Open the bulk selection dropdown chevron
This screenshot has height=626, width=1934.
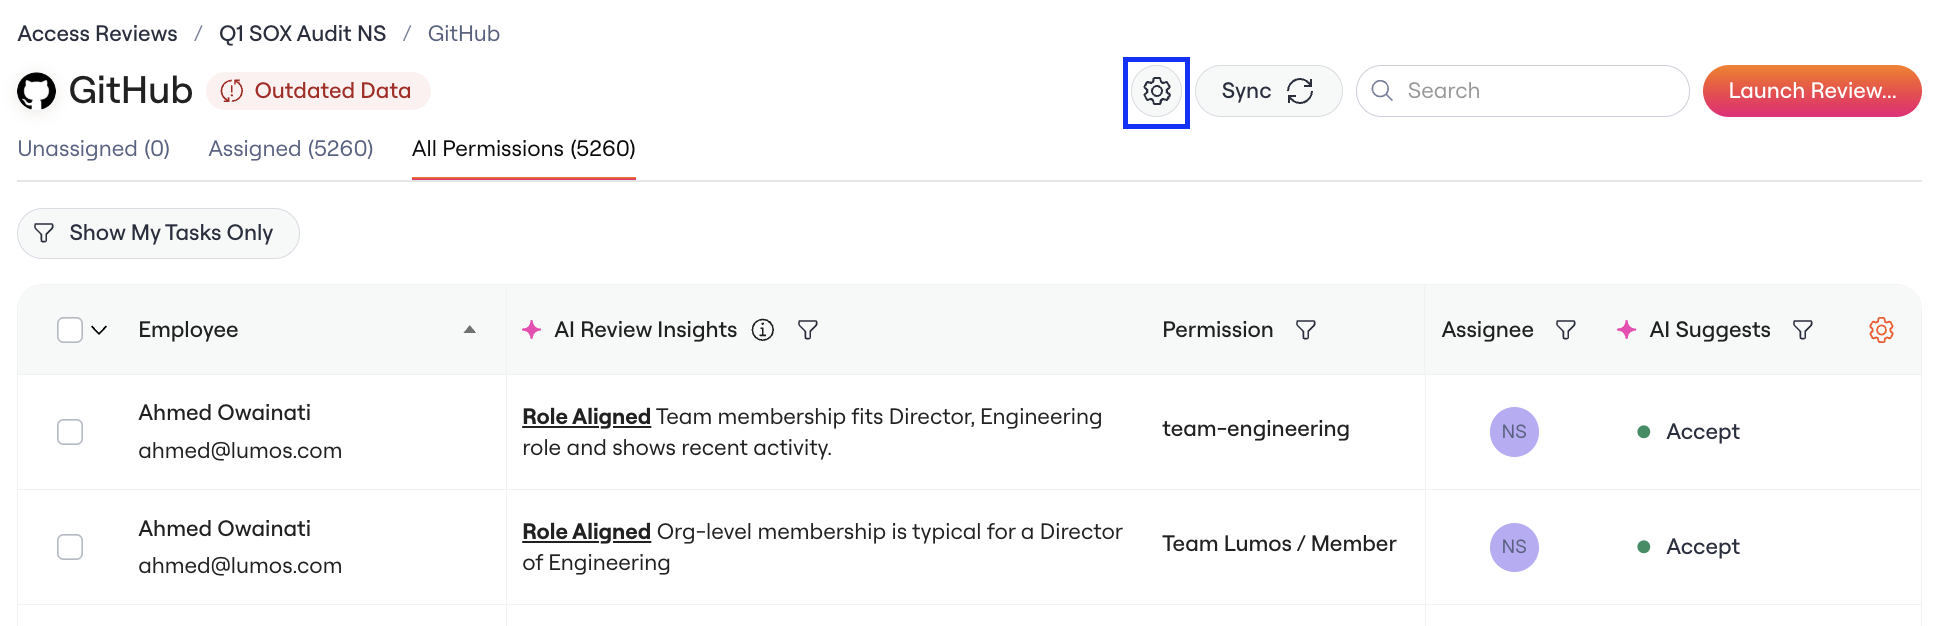pos(99,330)
